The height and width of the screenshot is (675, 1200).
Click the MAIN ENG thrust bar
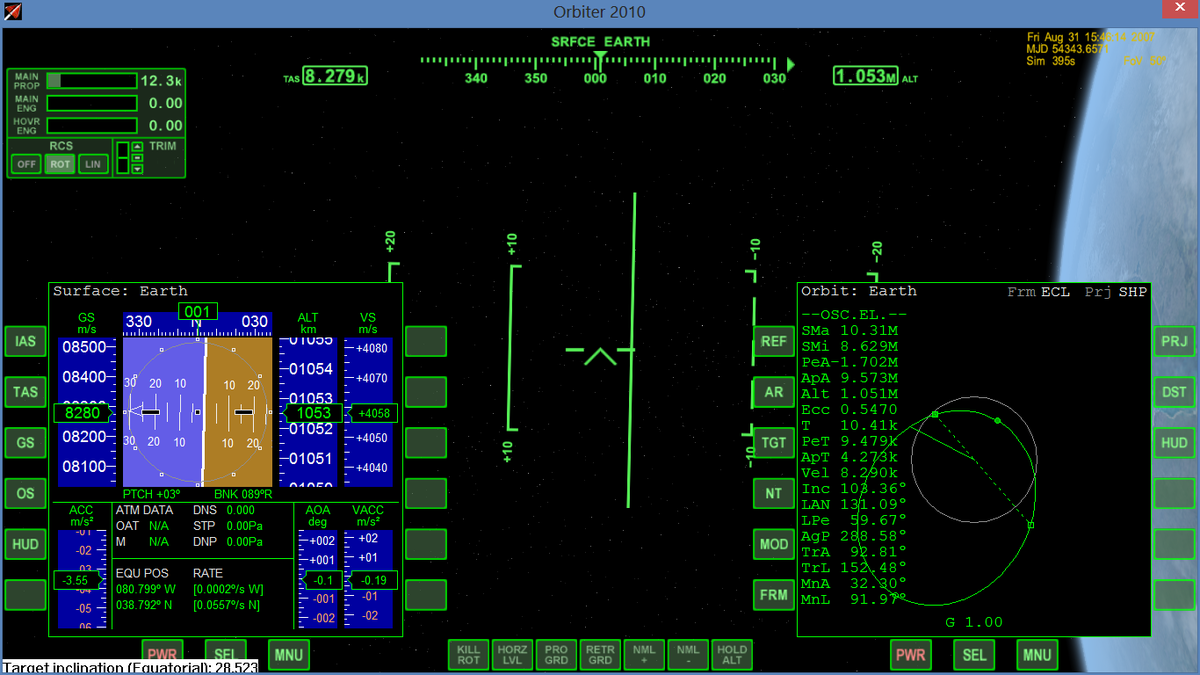(x=92, y=103)
